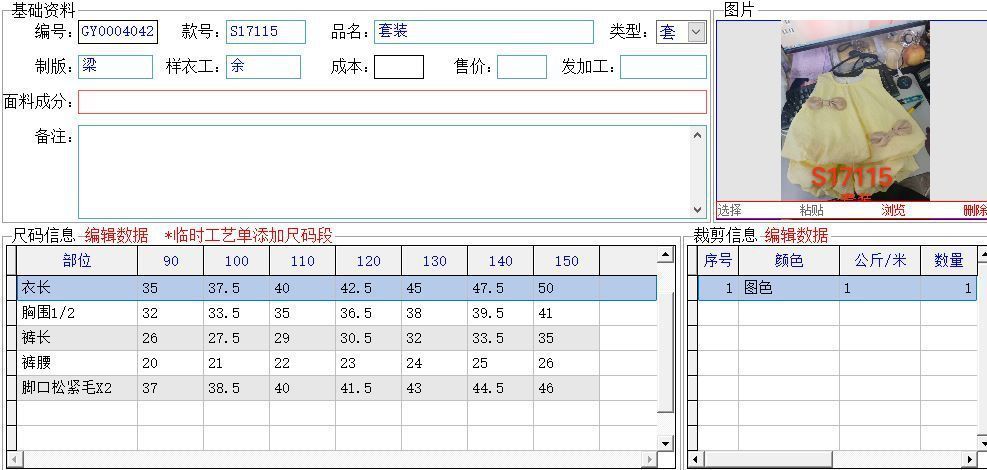The image size is (987, 470).
Task: Click value 44.5 in 脚口松紧毛X2 row
Action: (501, 388)
